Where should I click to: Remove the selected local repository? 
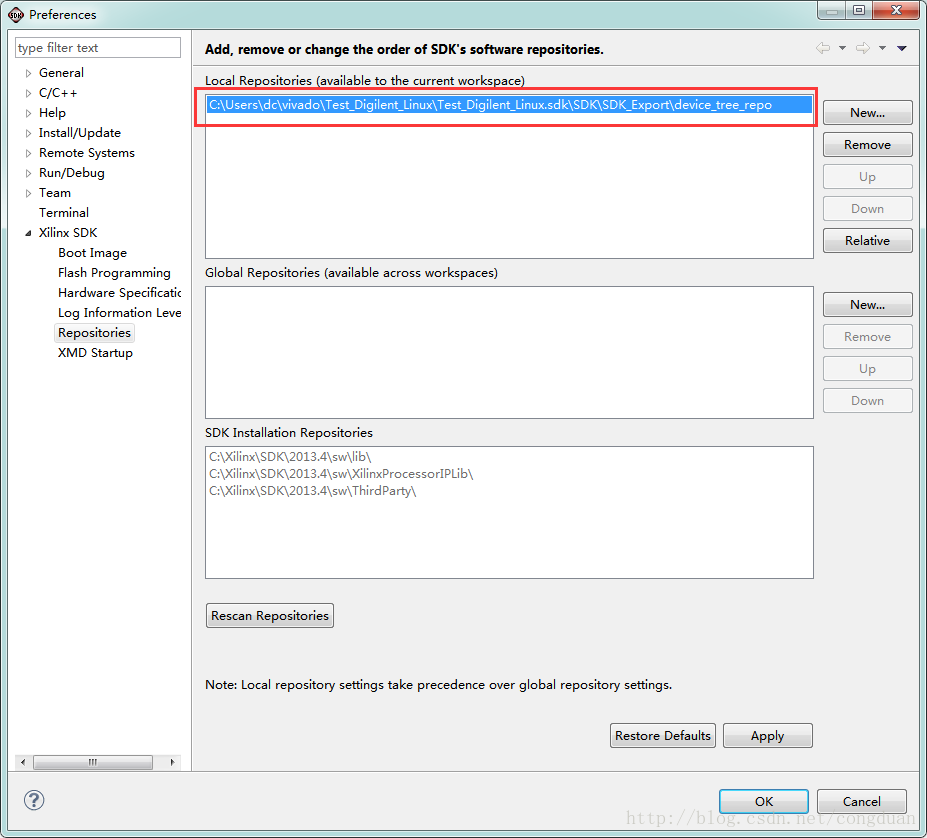point(867,145)
